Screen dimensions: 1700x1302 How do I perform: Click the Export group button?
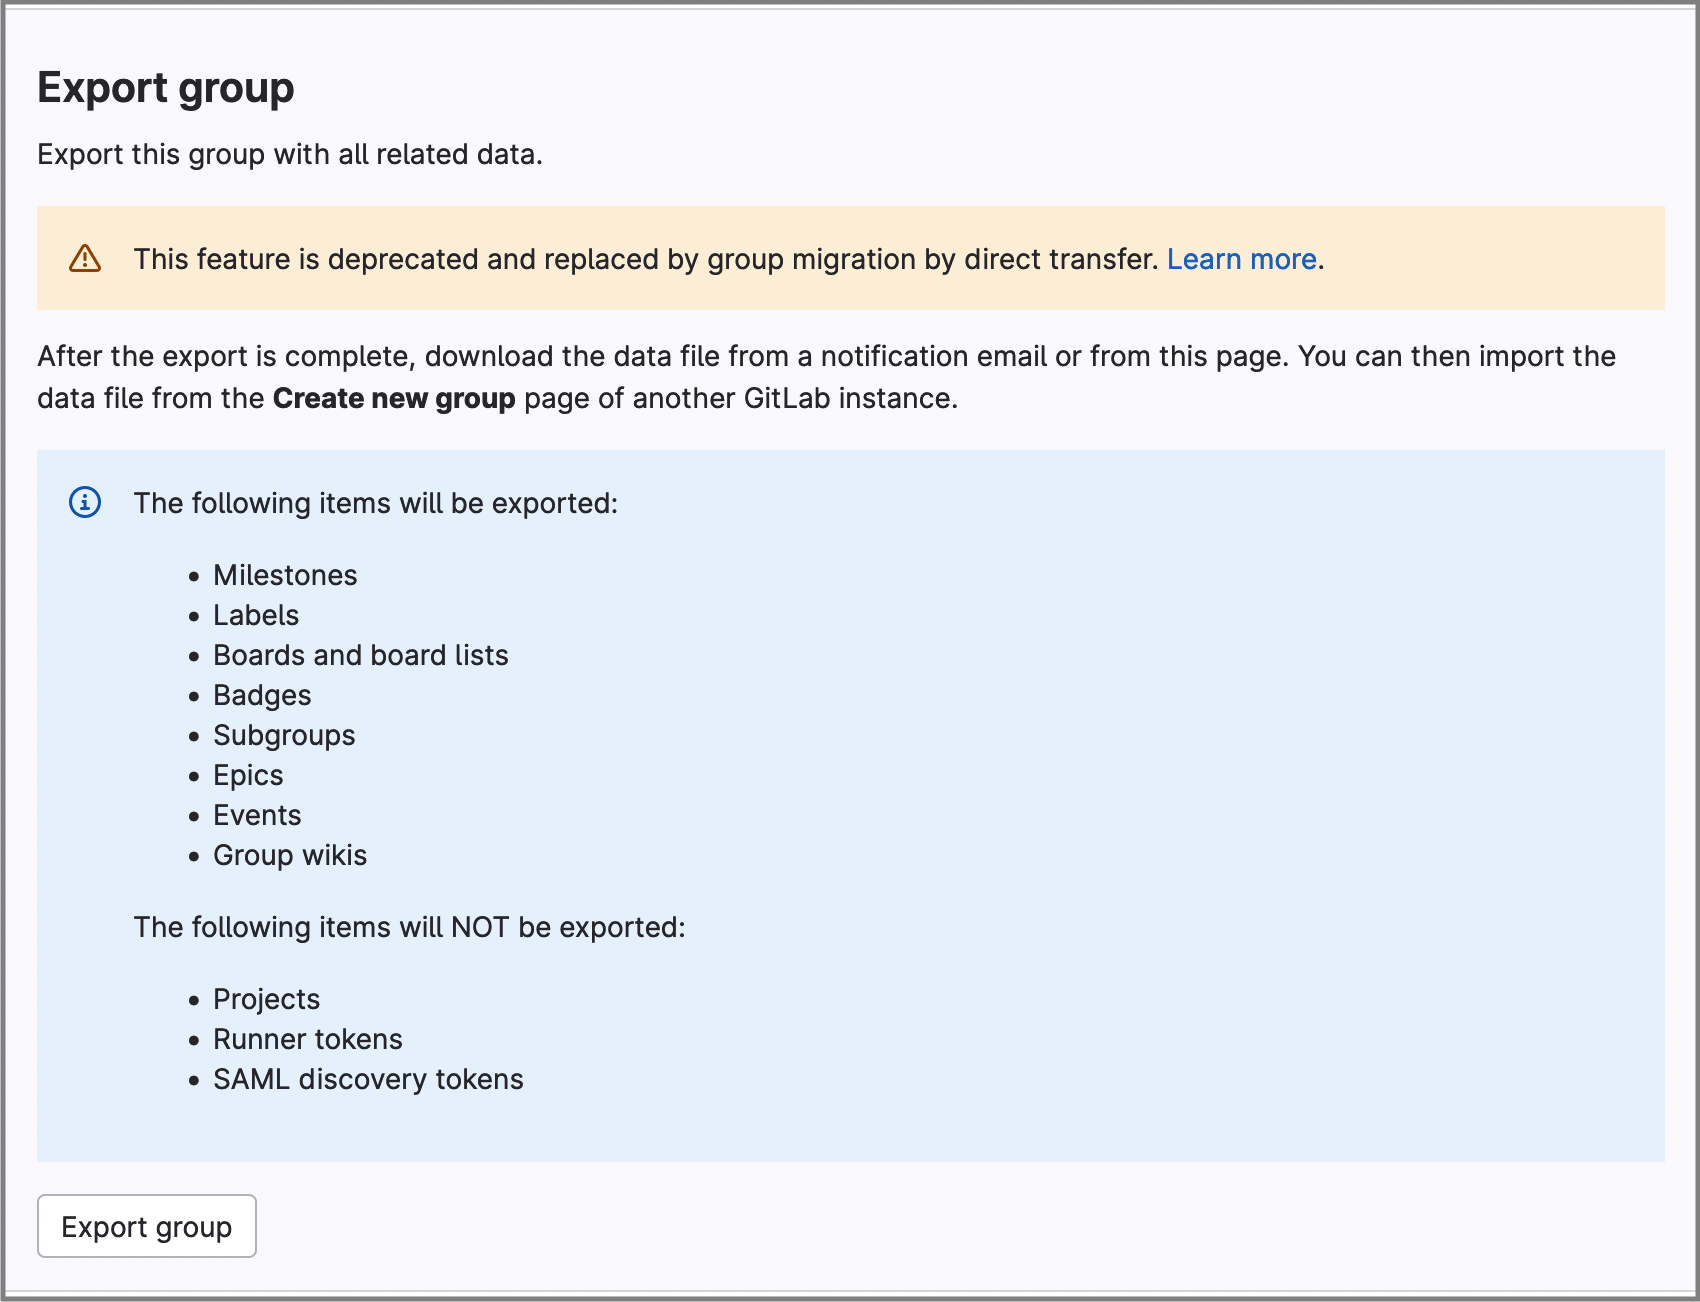click(x=147, y=1226)
